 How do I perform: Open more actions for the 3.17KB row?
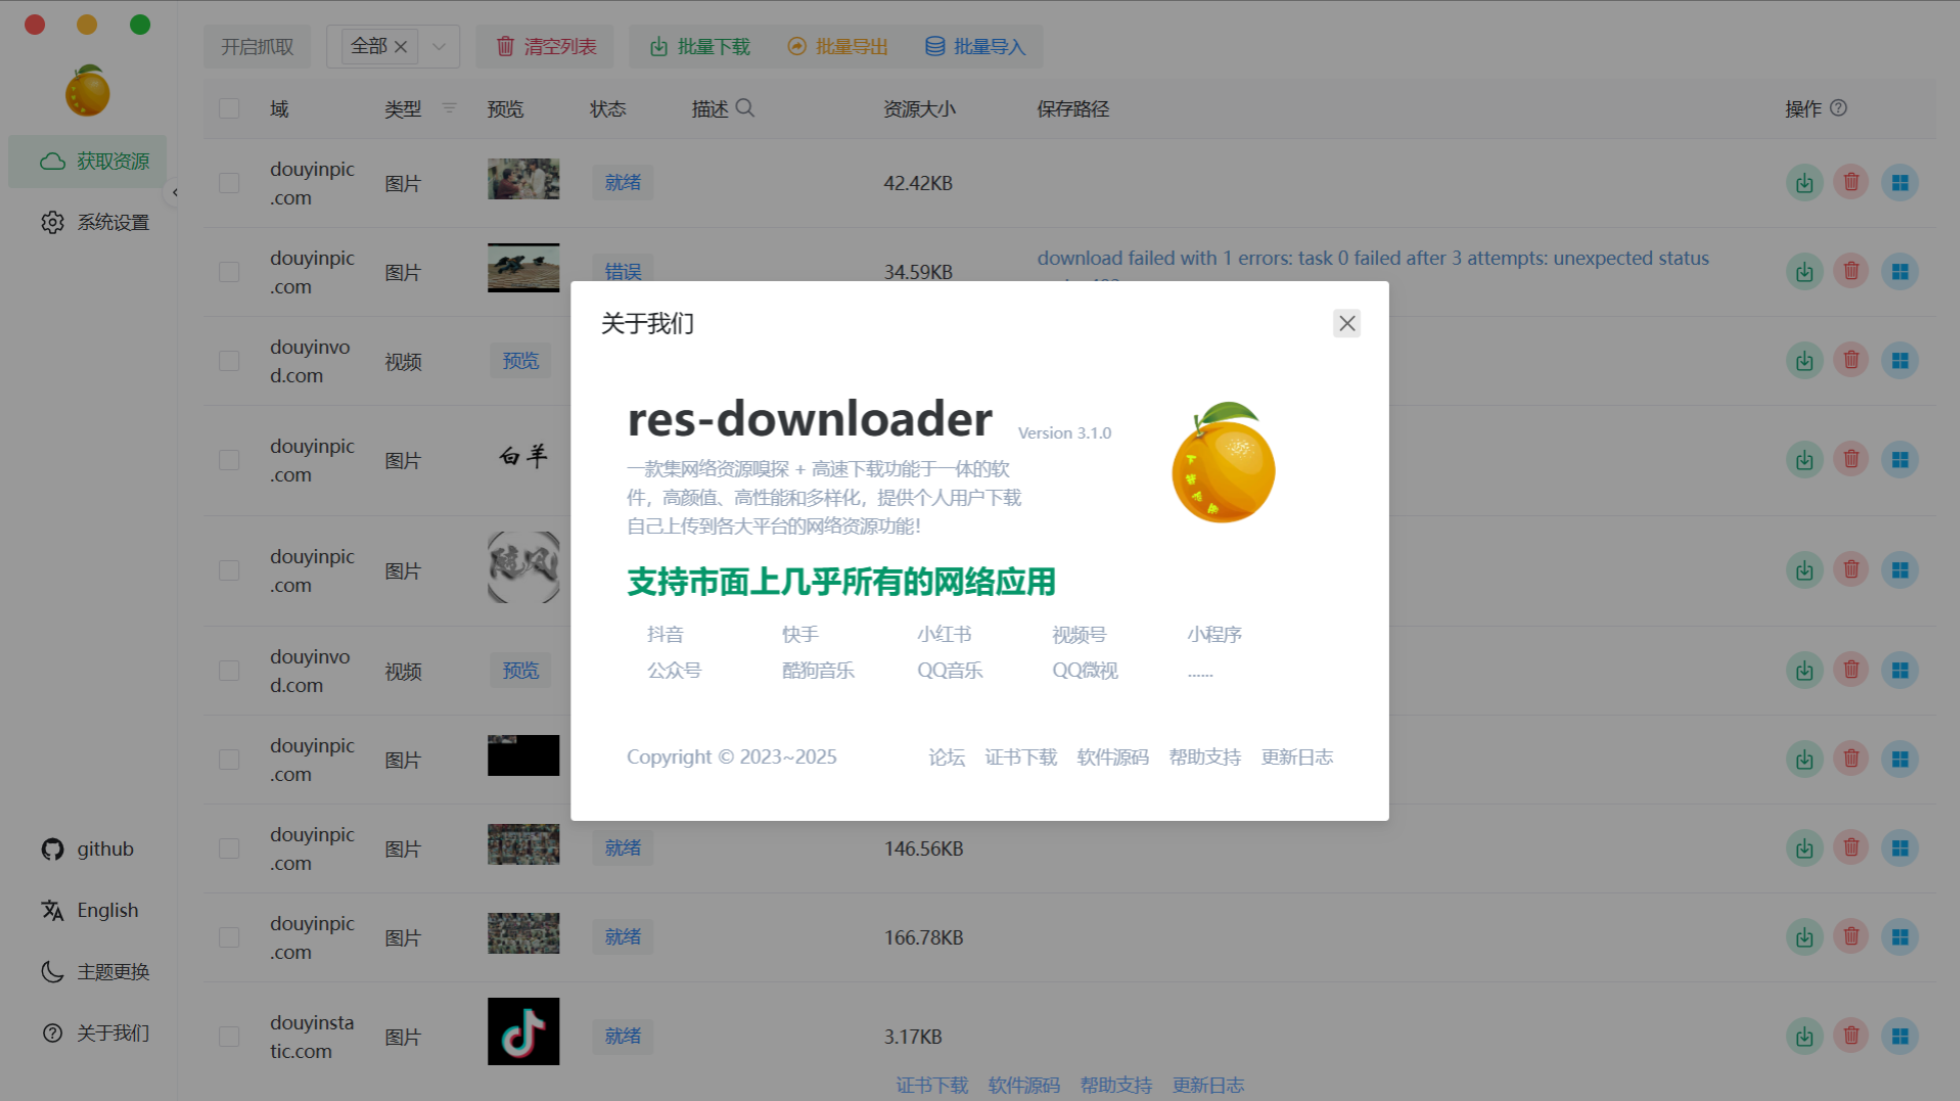point(1899,1036)
